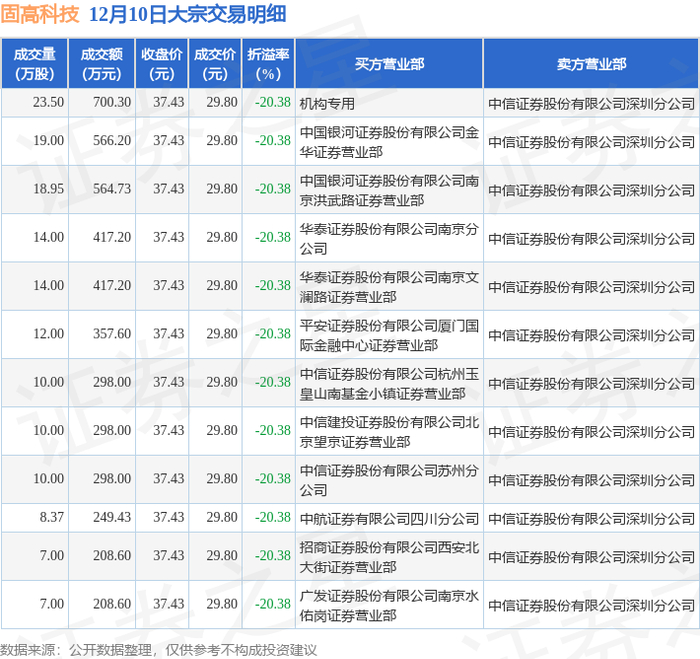Select the 折溢率(%) column header
This screenshot has height=659, width=700.
point(268,64)
